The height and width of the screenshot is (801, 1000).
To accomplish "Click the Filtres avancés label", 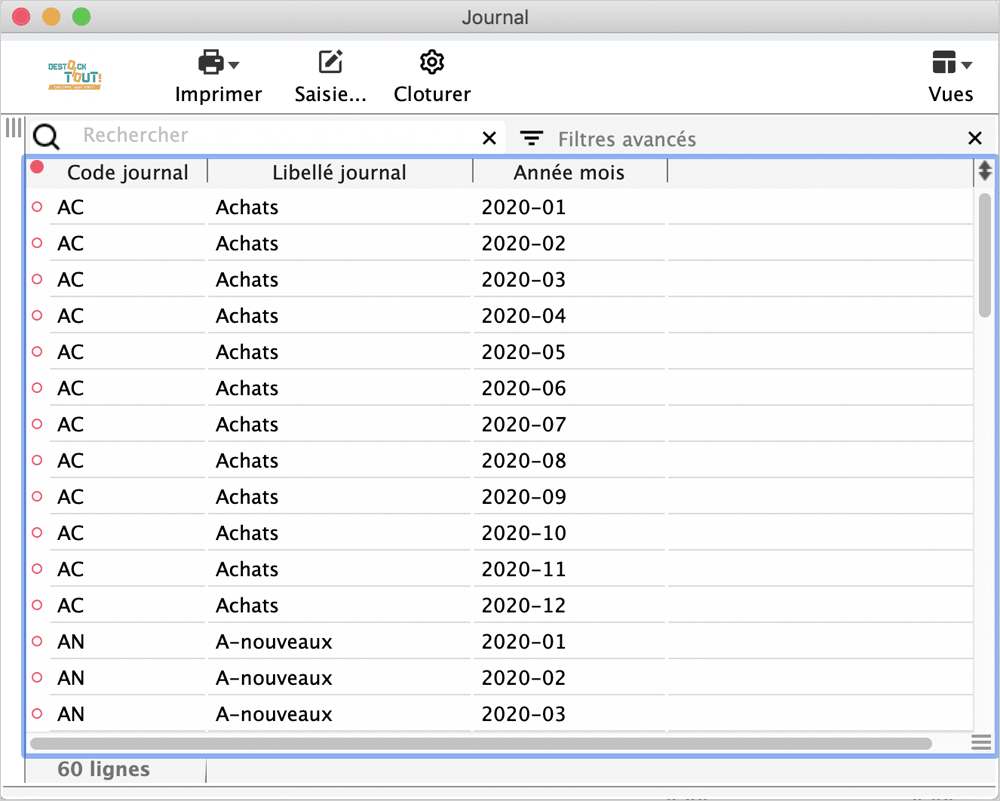I will (x=627, y=139).
